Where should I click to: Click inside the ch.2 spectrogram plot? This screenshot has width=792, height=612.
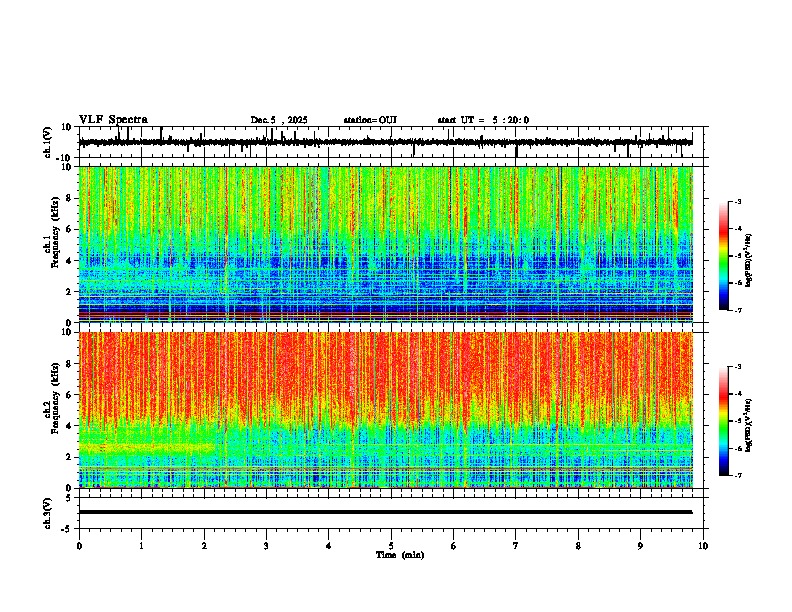pos(386,410)
